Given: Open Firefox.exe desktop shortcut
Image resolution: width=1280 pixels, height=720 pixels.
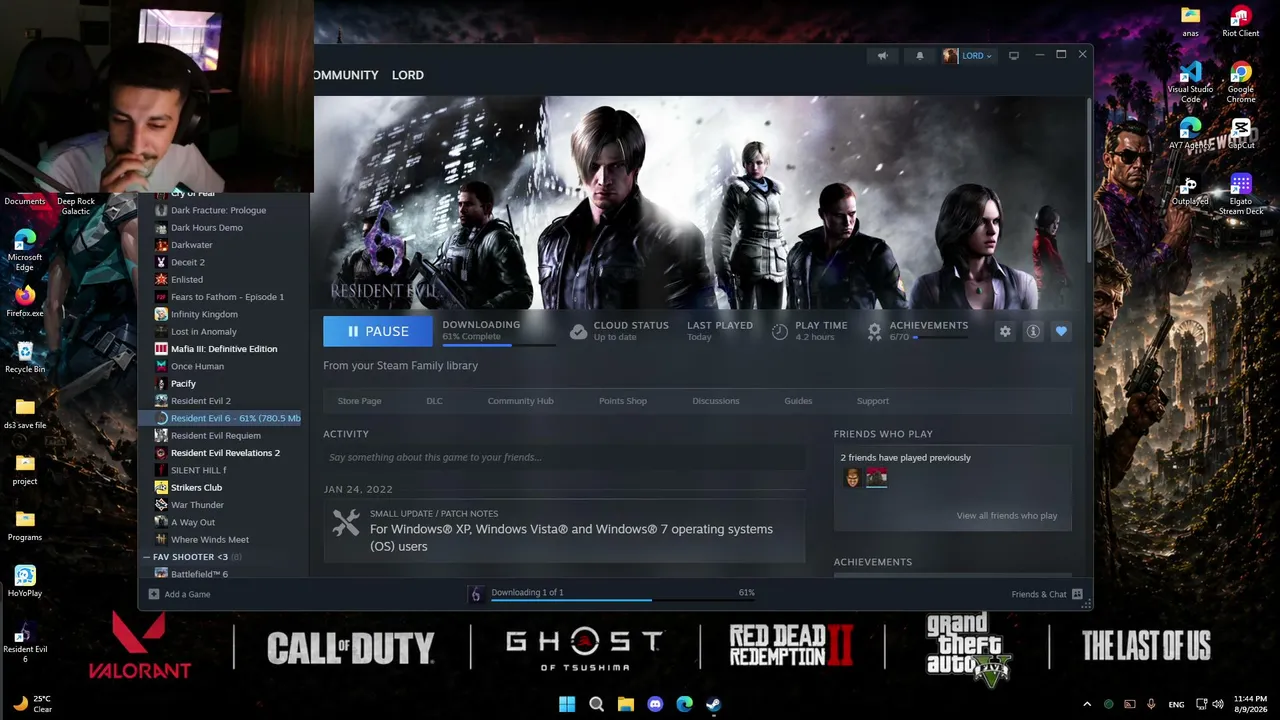Looking at the screenshot, I should [x=25, y=301].
